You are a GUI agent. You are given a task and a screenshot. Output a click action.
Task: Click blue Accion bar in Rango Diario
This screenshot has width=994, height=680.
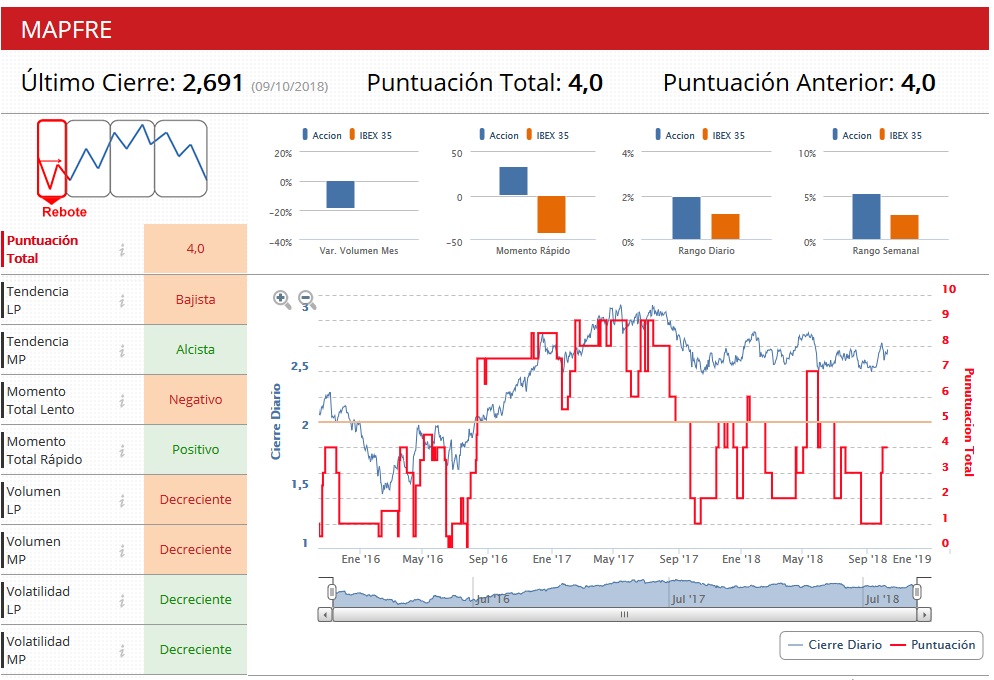[687, 218]
